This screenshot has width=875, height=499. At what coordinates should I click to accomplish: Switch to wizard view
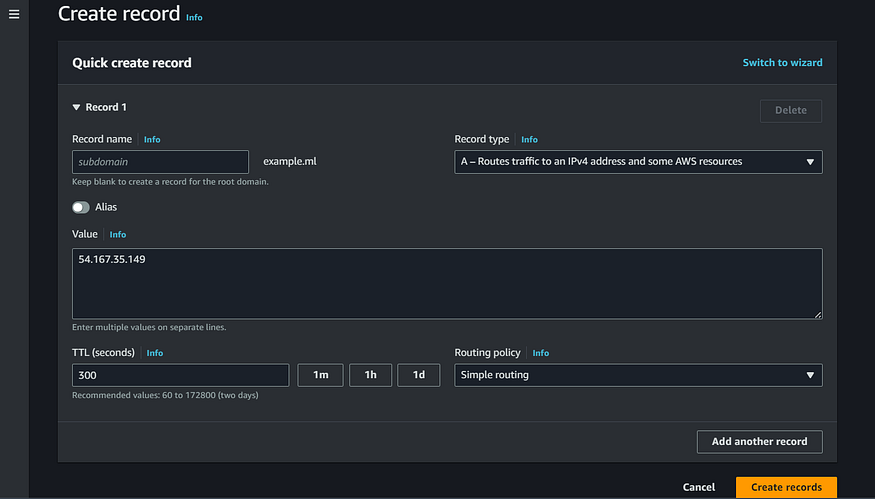click(x=782, y=63)
